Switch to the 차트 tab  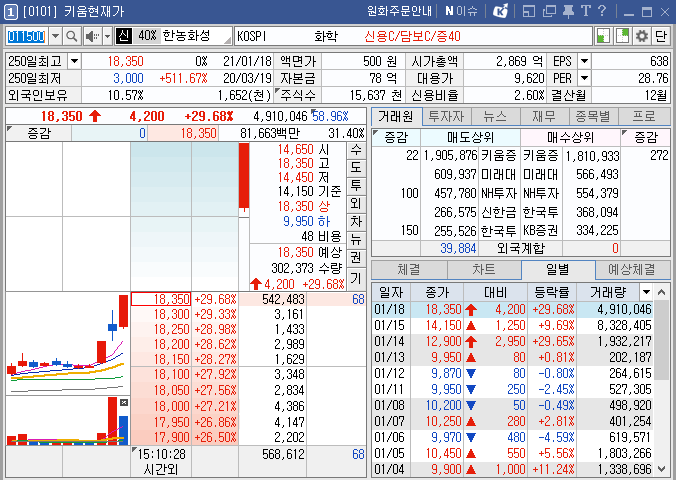(484, 270)
